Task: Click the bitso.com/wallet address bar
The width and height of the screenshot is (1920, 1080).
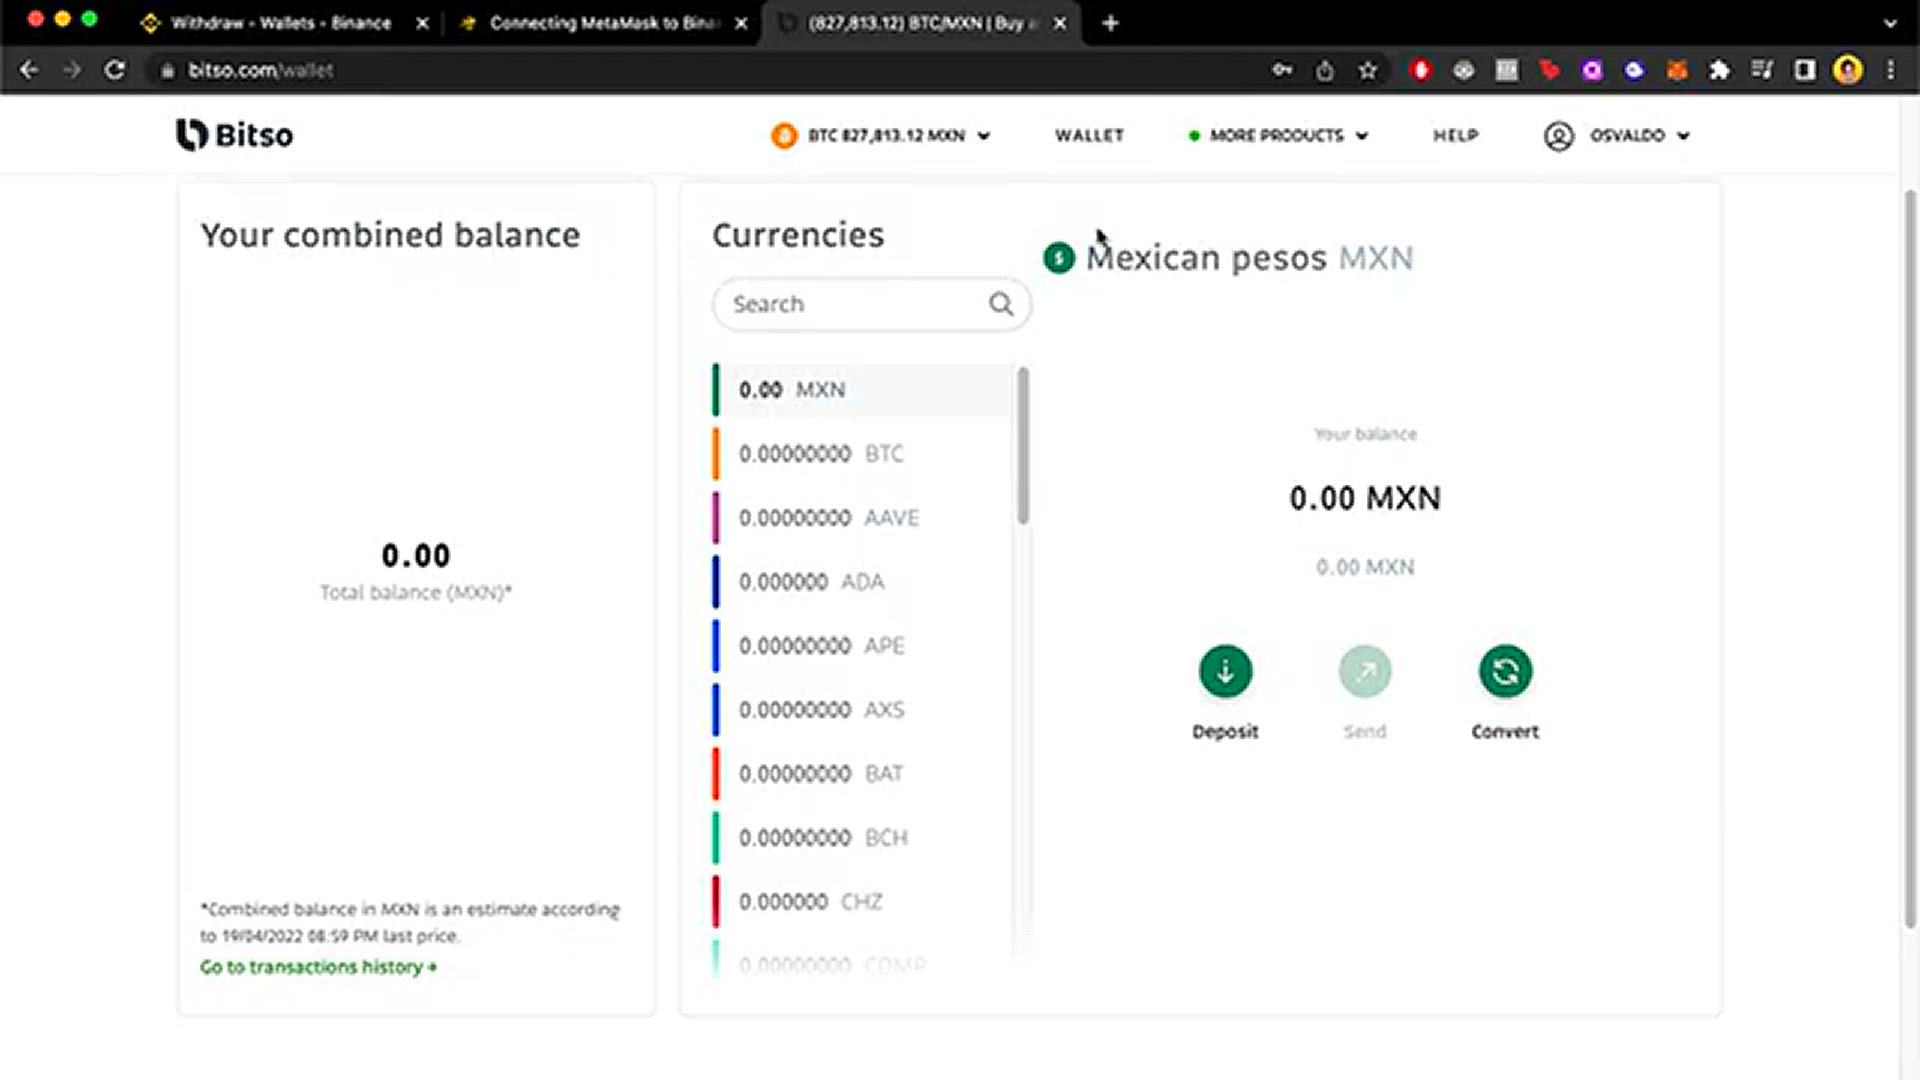Action: [700, 70]
